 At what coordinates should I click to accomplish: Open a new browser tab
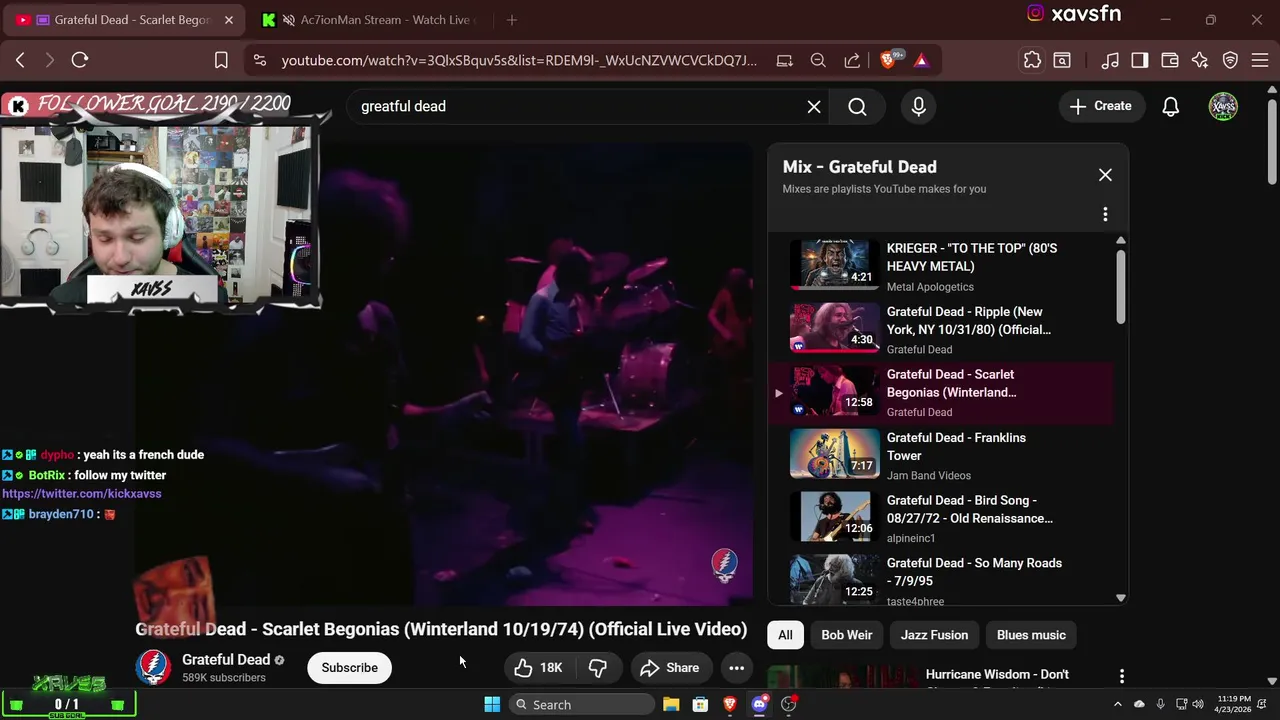[512, 20]
